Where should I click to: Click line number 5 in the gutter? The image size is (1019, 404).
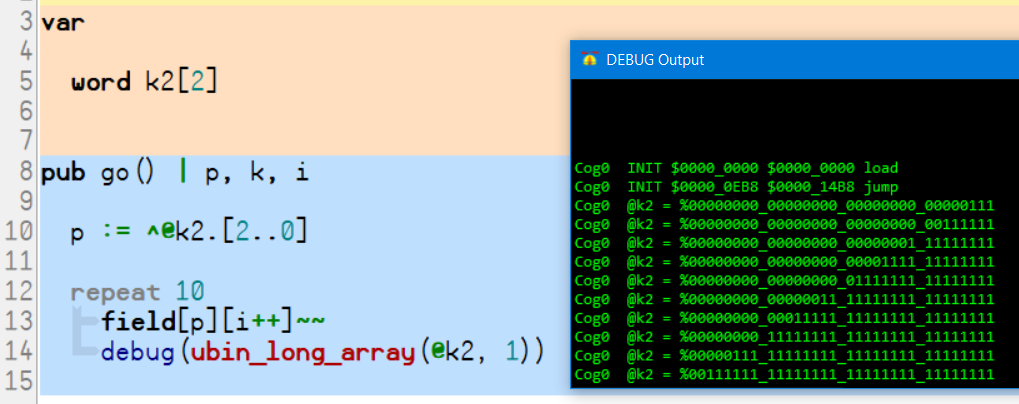click(x=25, y=82)
